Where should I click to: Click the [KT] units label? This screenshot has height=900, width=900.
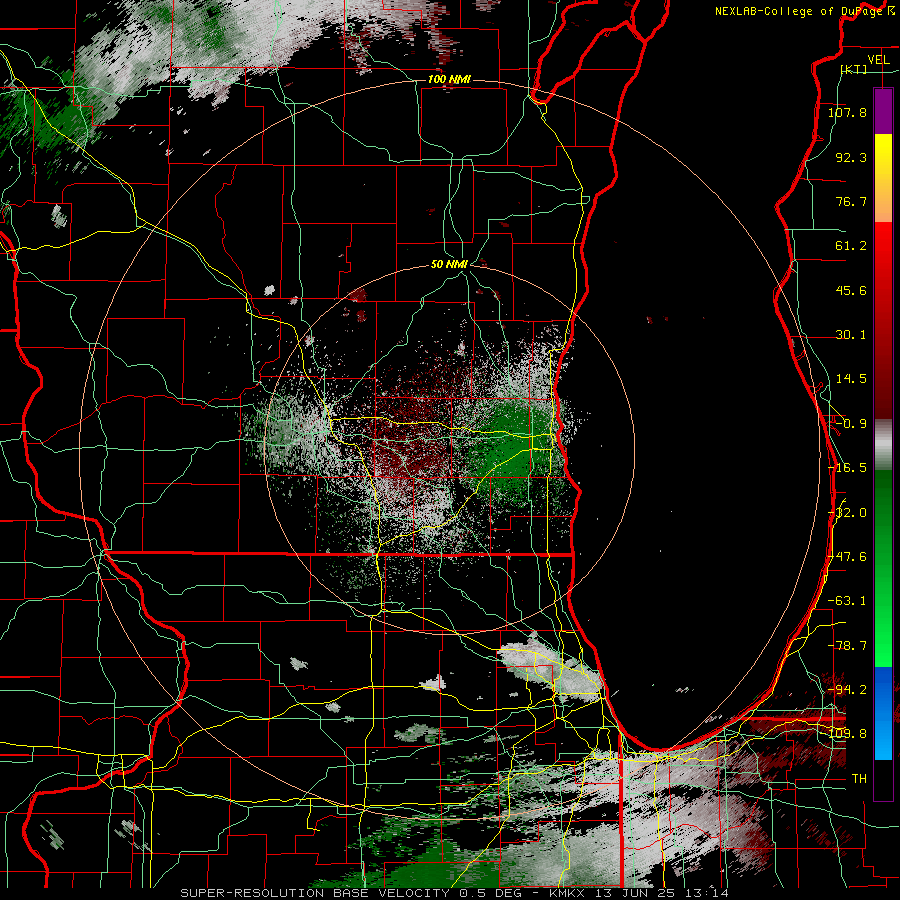854,69
